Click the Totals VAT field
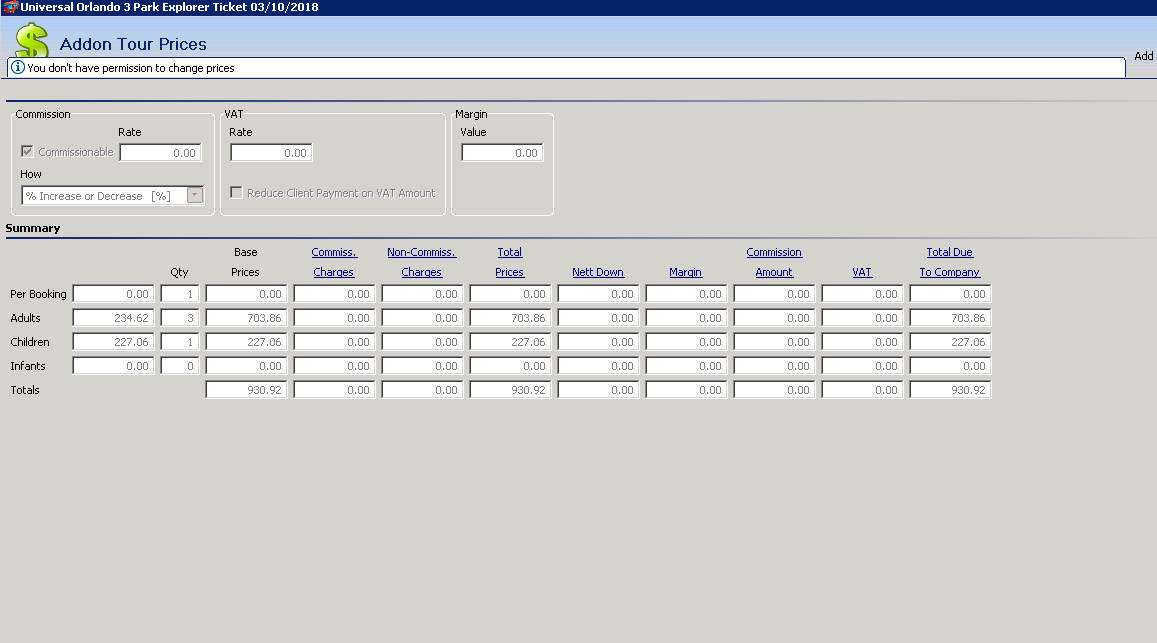The height and width of the screenshot is (643, 1157). [x=862, y=390]
